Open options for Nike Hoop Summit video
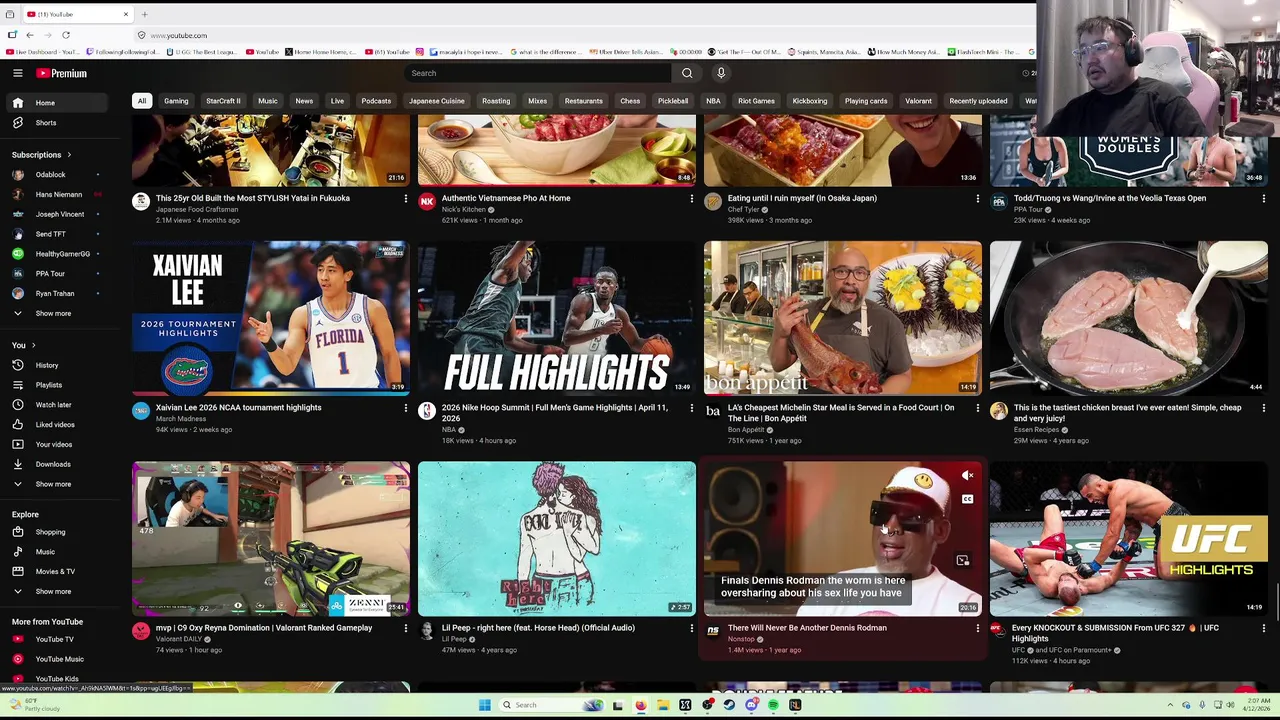 (691, 408)
